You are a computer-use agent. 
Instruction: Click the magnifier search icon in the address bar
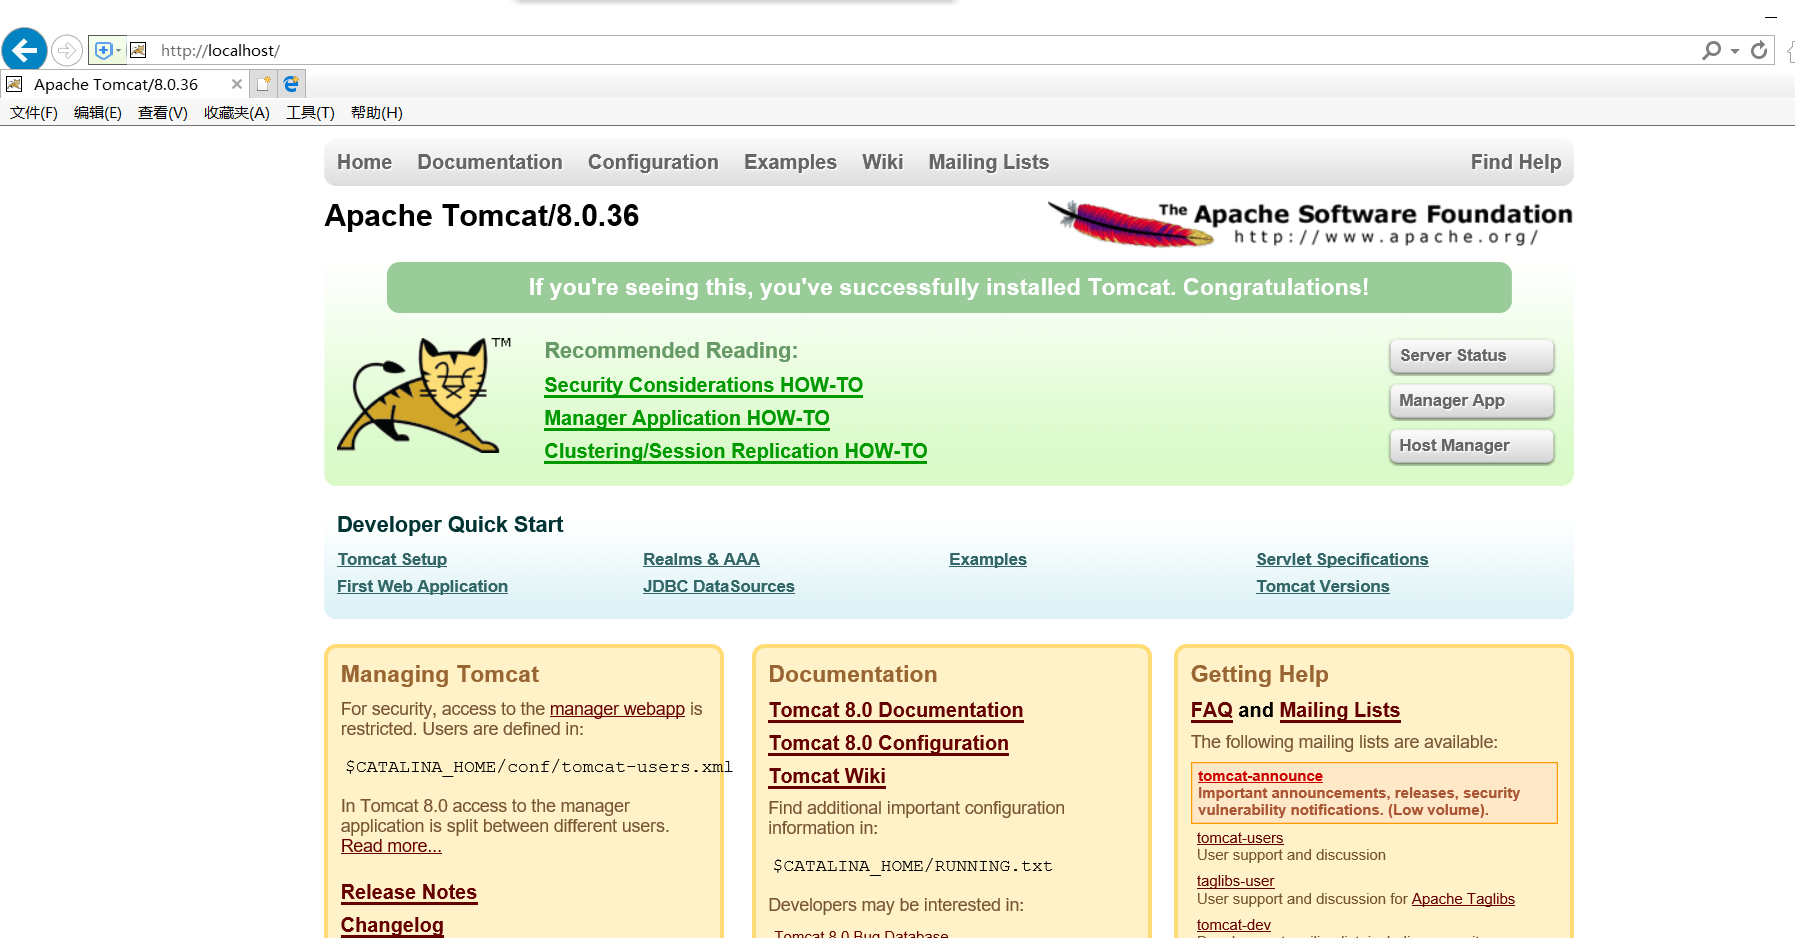1711,50
